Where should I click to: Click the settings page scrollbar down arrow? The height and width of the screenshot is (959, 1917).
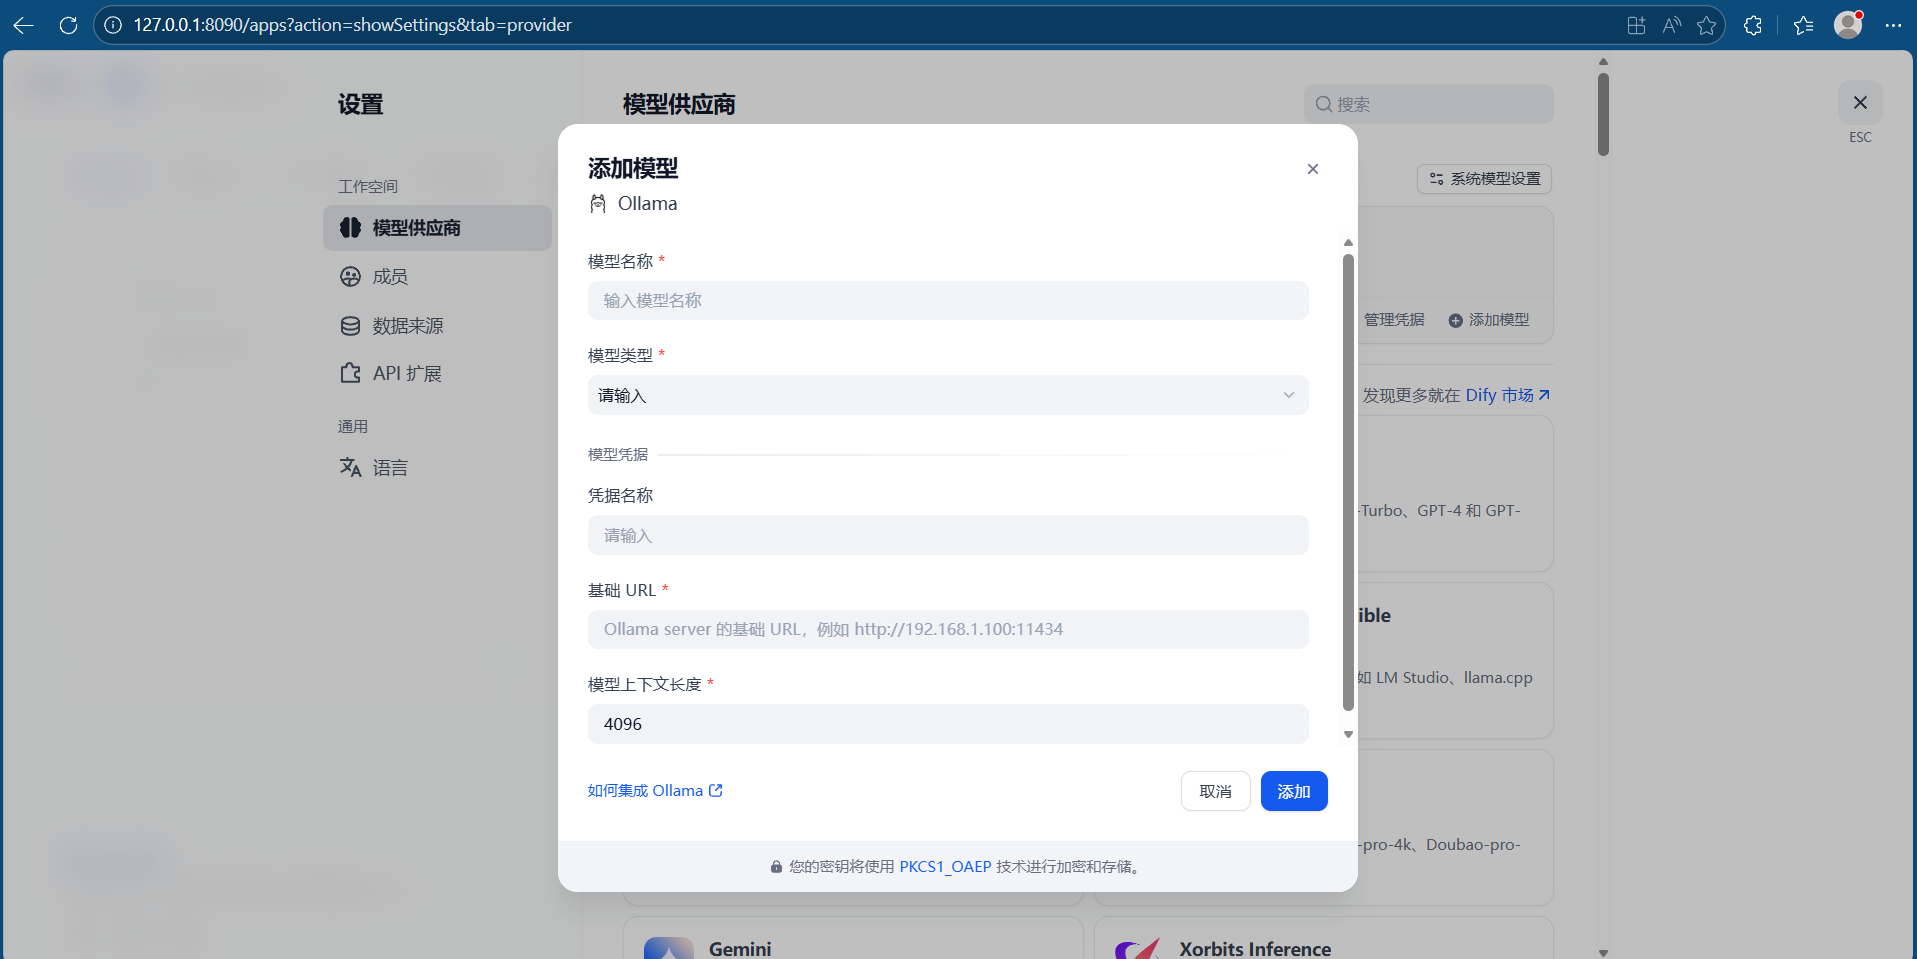(x=1603, y=953)
